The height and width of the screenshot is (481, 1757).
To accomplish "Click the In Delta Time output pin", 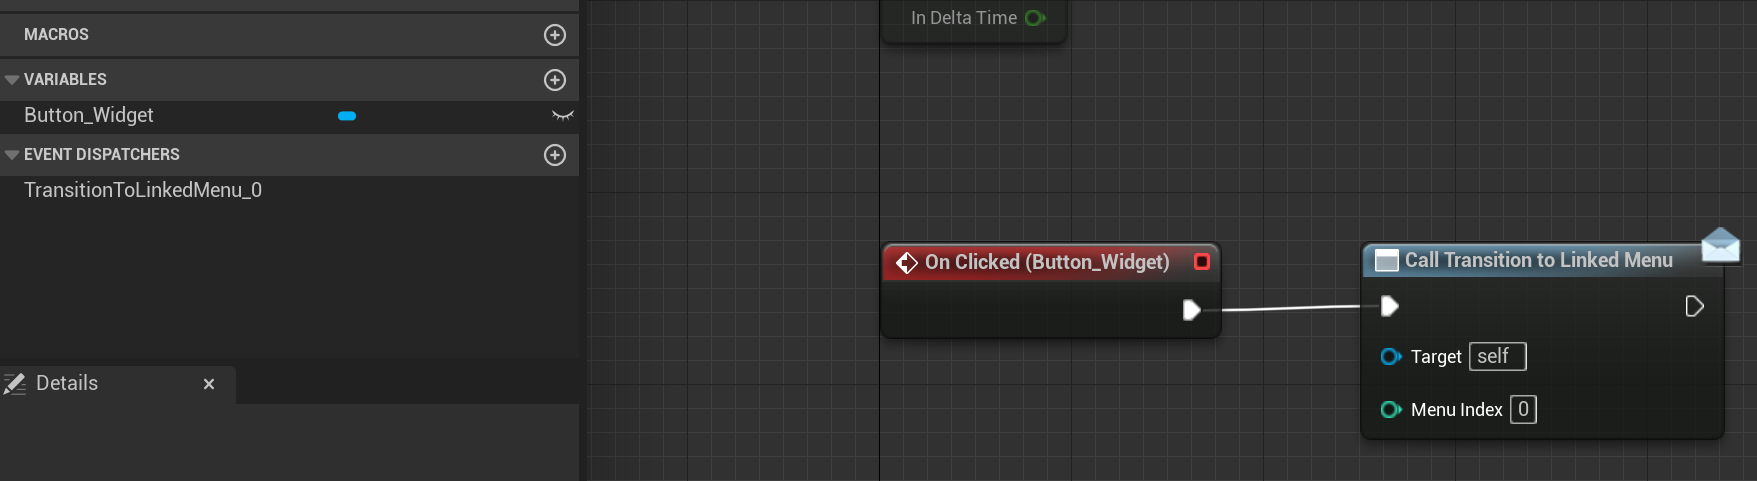I will [x=1035, y=18].
